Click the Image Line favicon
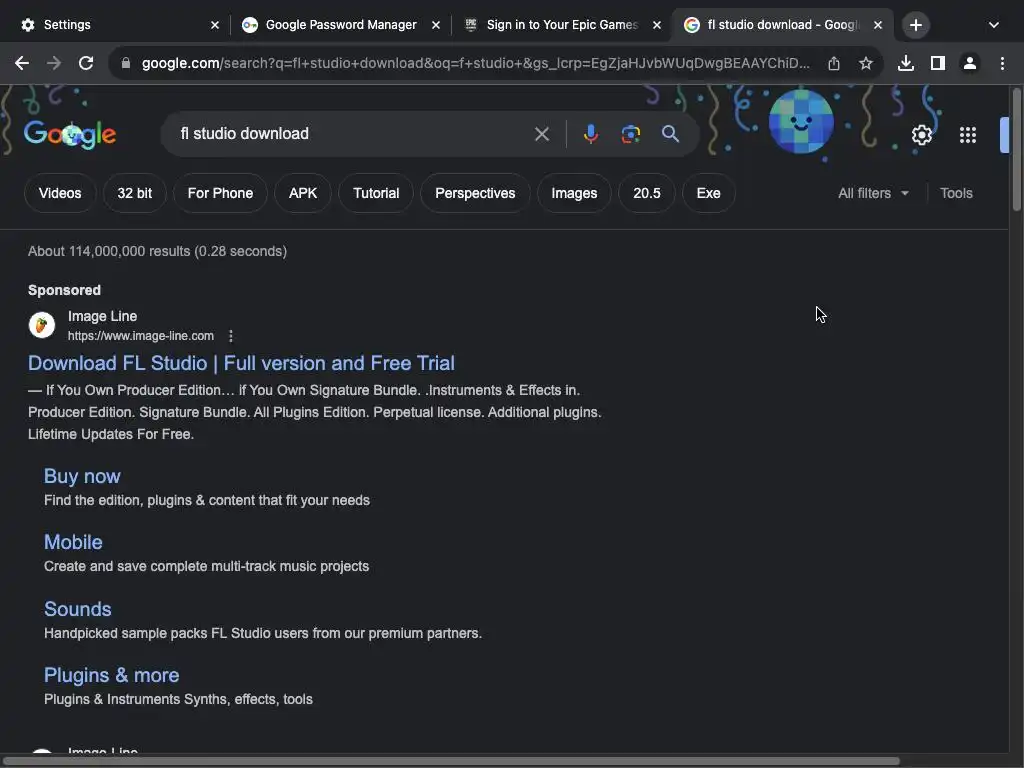 [x=42, y=325]
